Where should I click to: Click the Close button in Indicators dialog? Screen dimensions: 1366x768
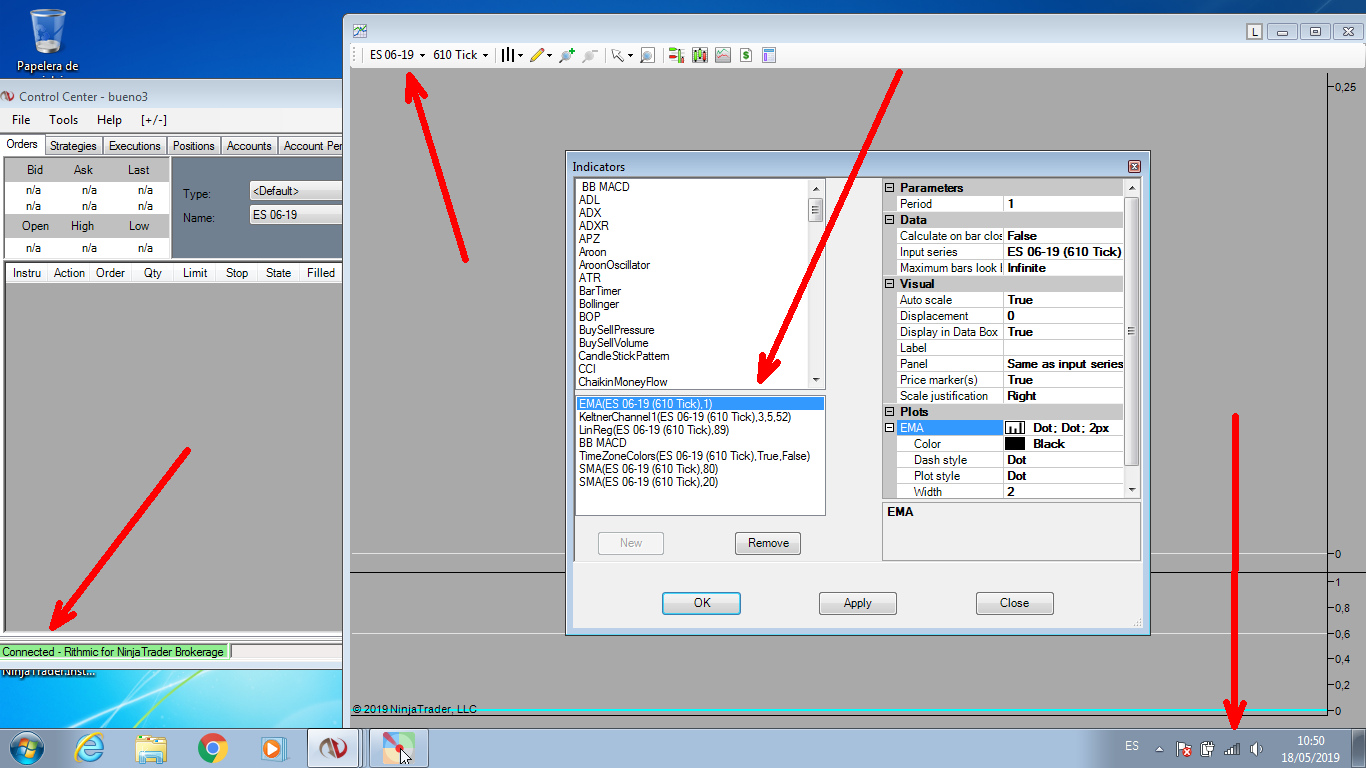pyautogui.click(x=1014, y=603)
